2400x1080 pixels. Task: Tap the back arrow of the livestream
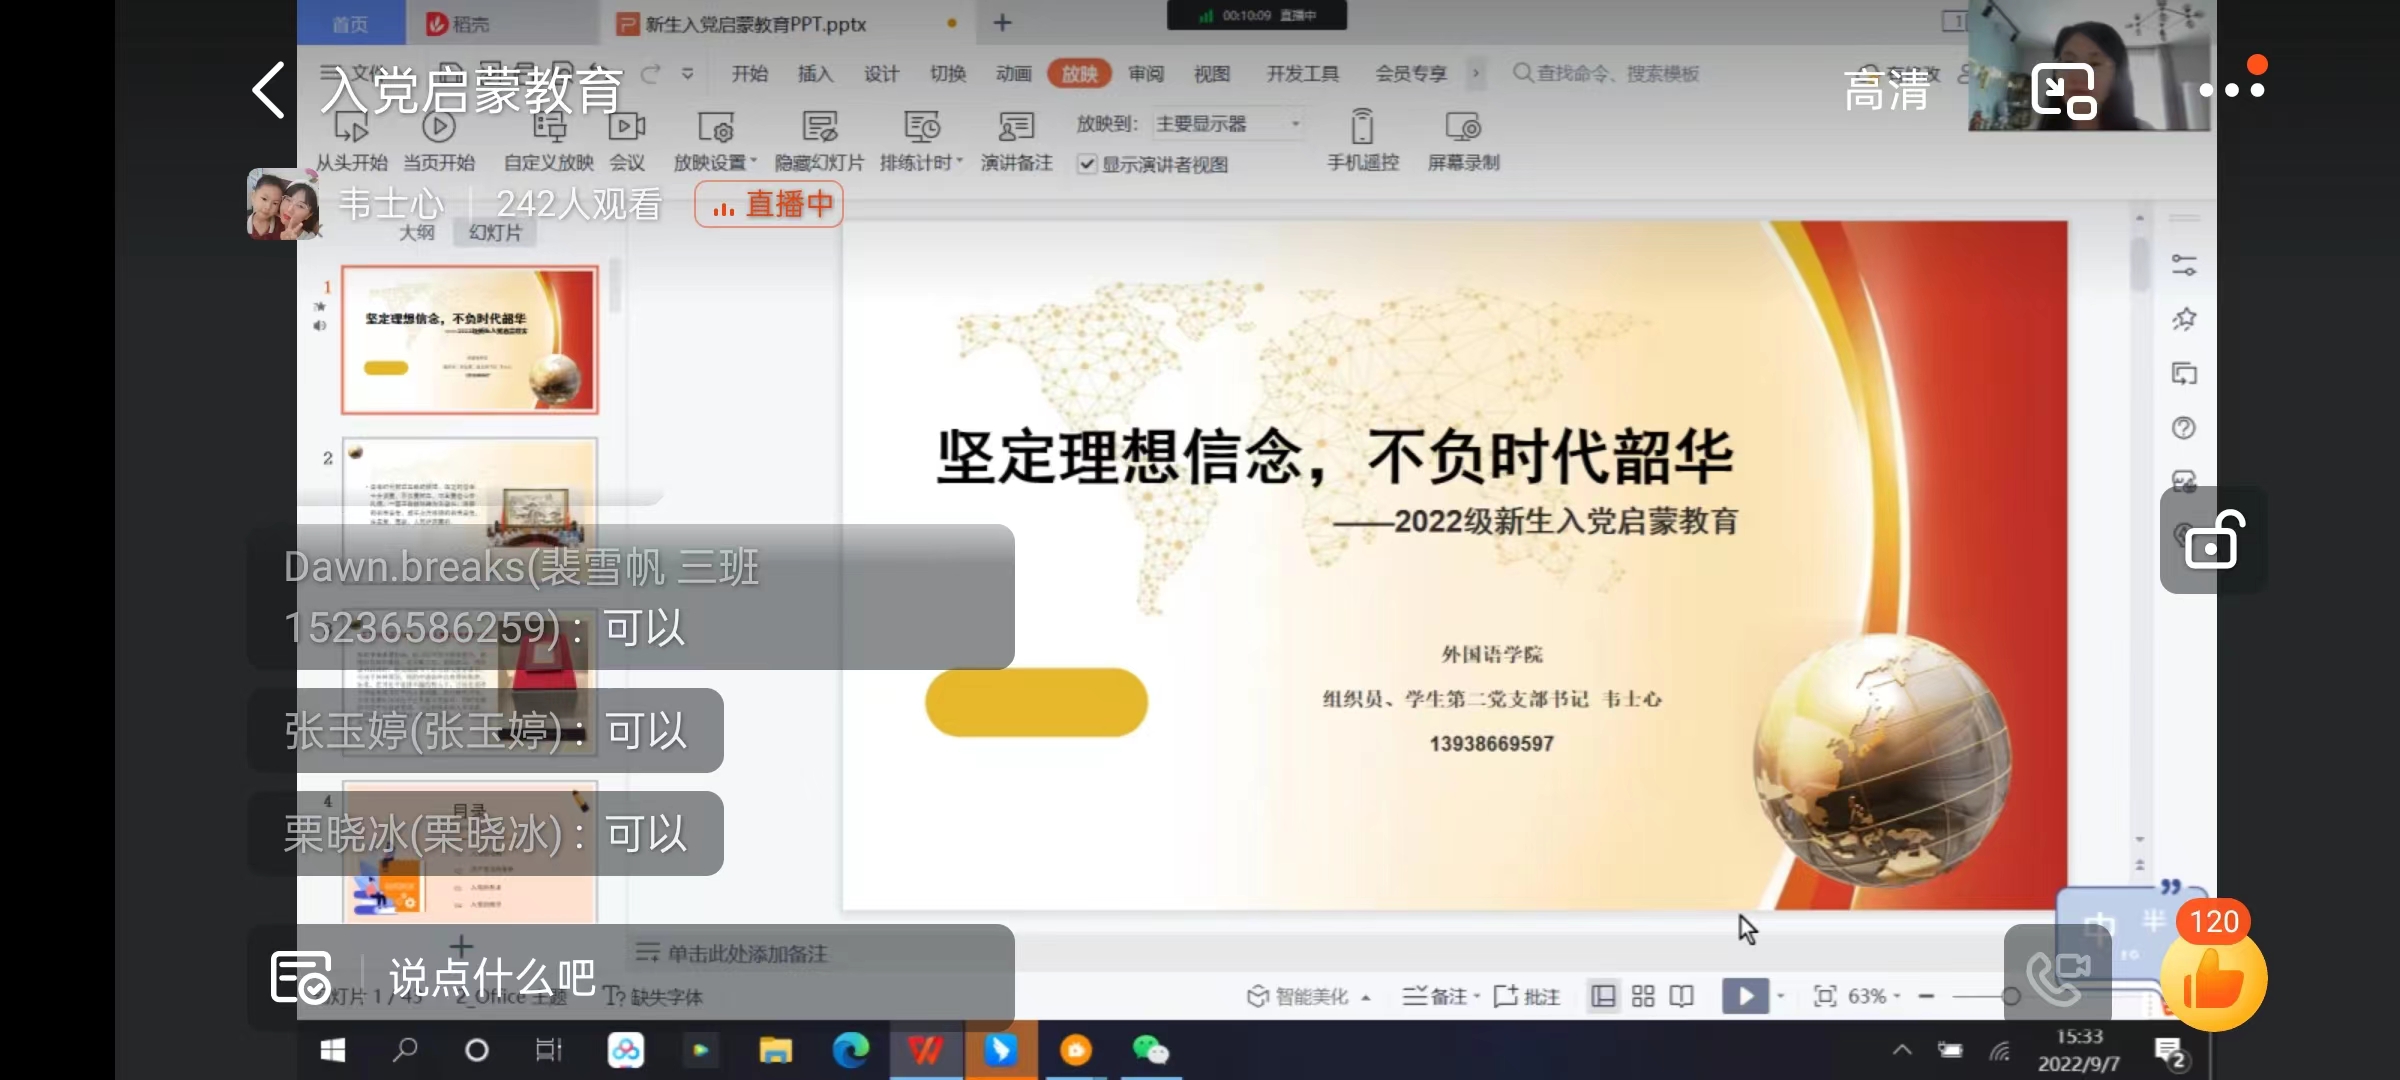268,90
